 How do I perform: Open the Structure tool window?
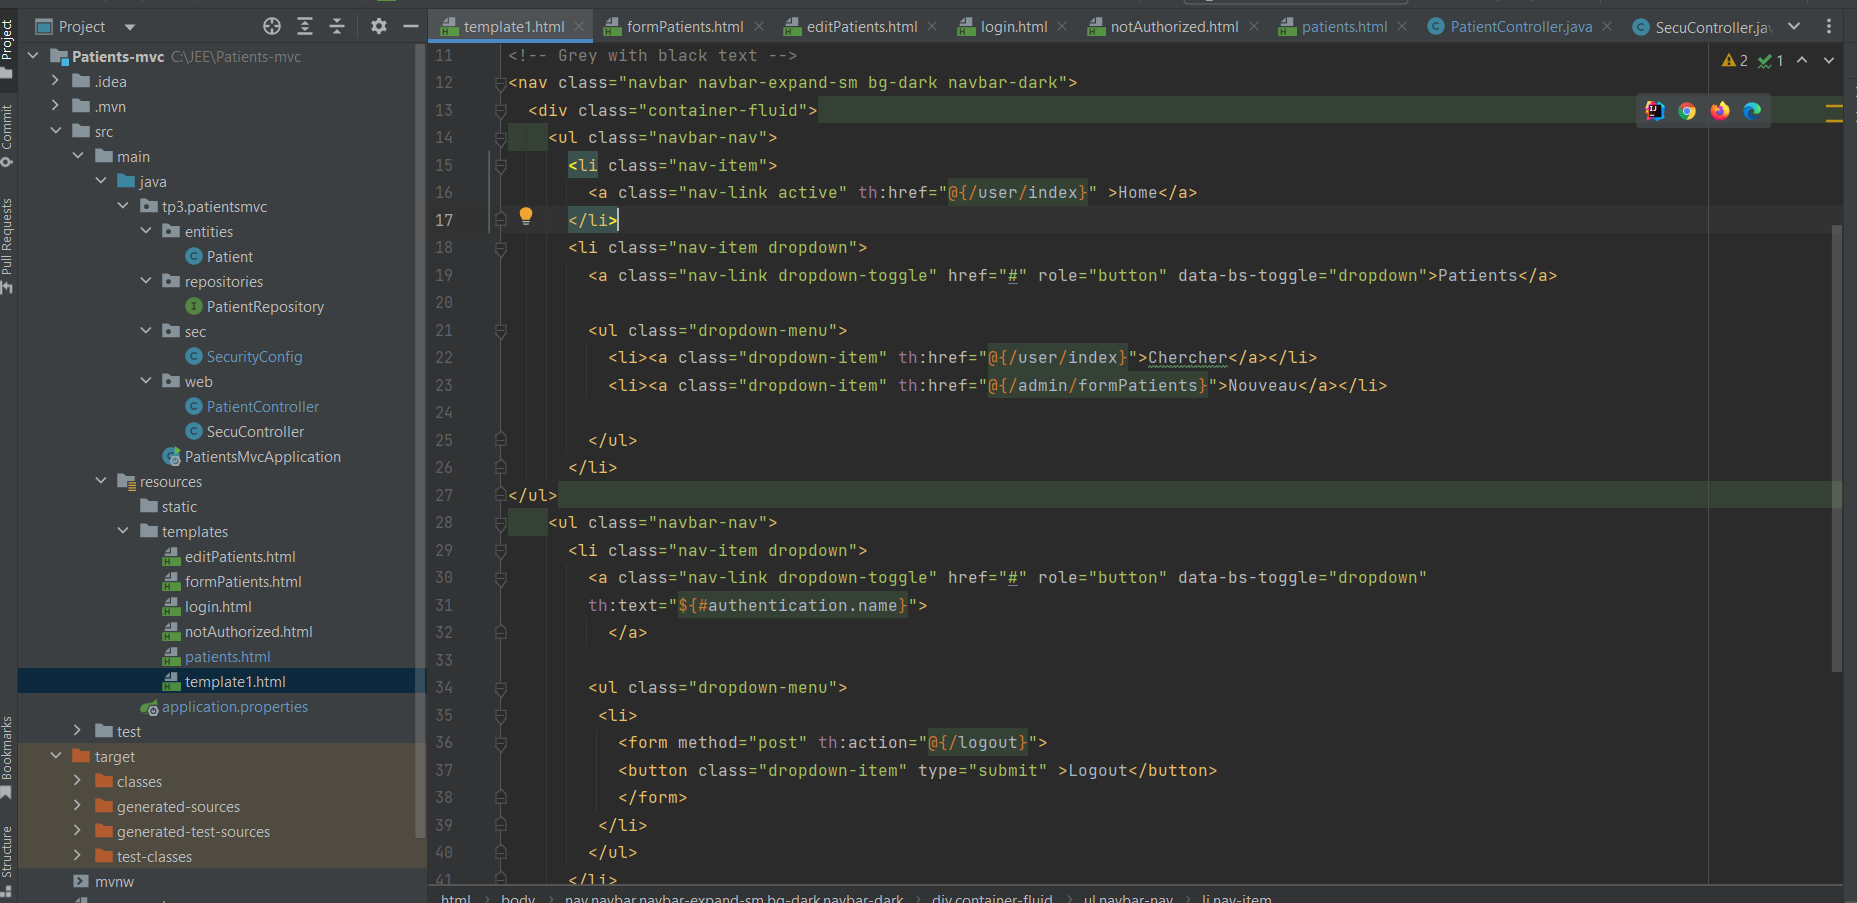[x=7, y=861]
